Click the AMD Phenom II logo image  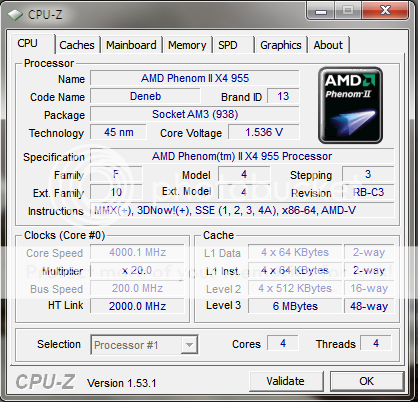[350, 106]
